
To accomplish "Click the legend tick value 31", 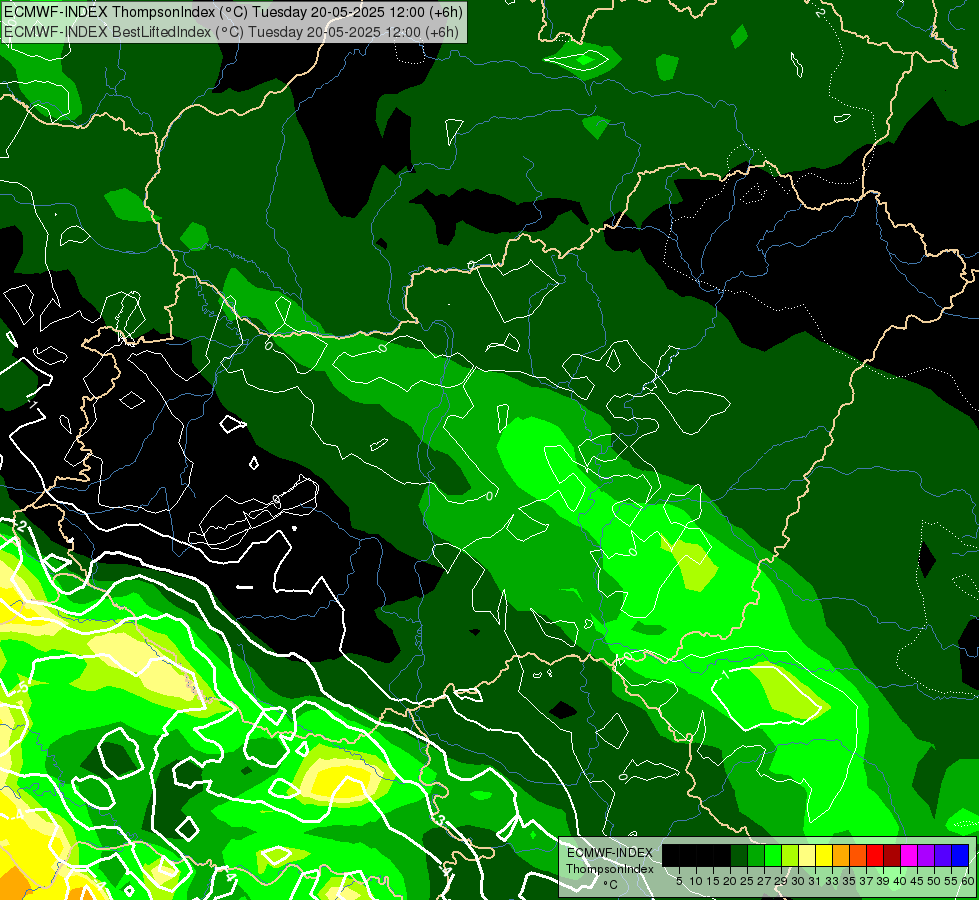I will [815, 881].
